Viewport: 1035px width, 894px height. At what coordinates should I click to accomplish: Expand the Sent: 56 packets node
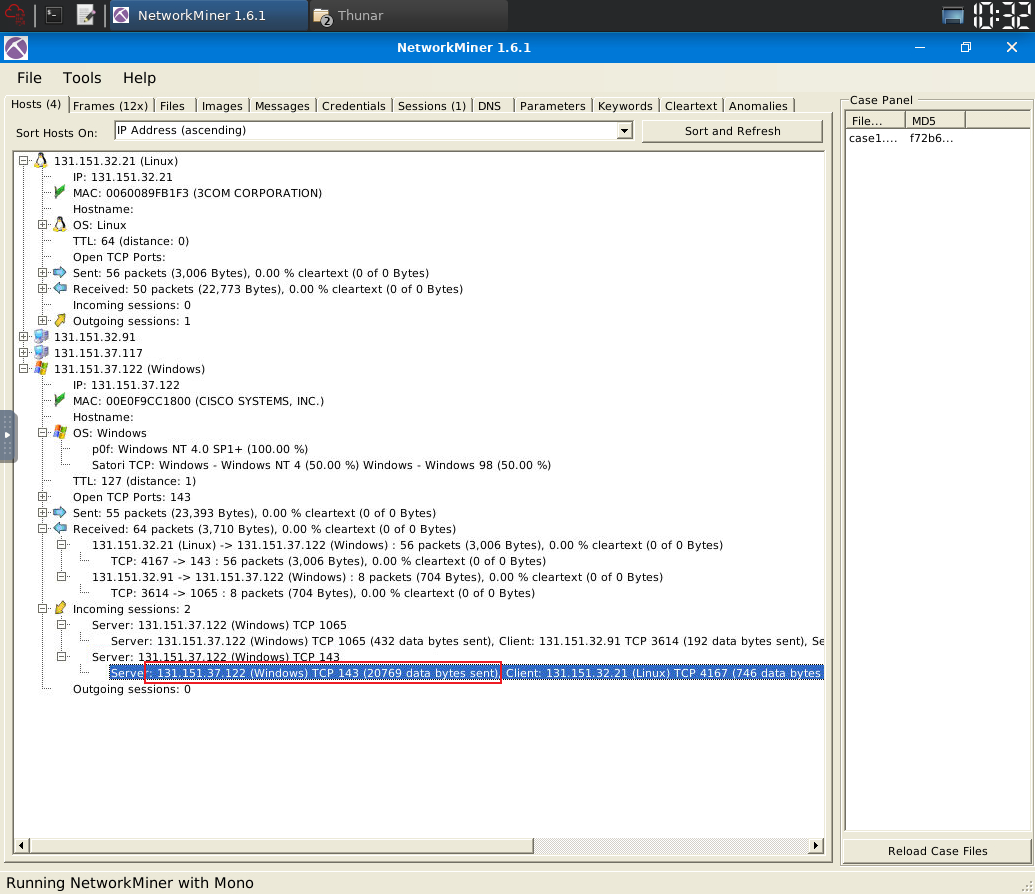(43, 273)
